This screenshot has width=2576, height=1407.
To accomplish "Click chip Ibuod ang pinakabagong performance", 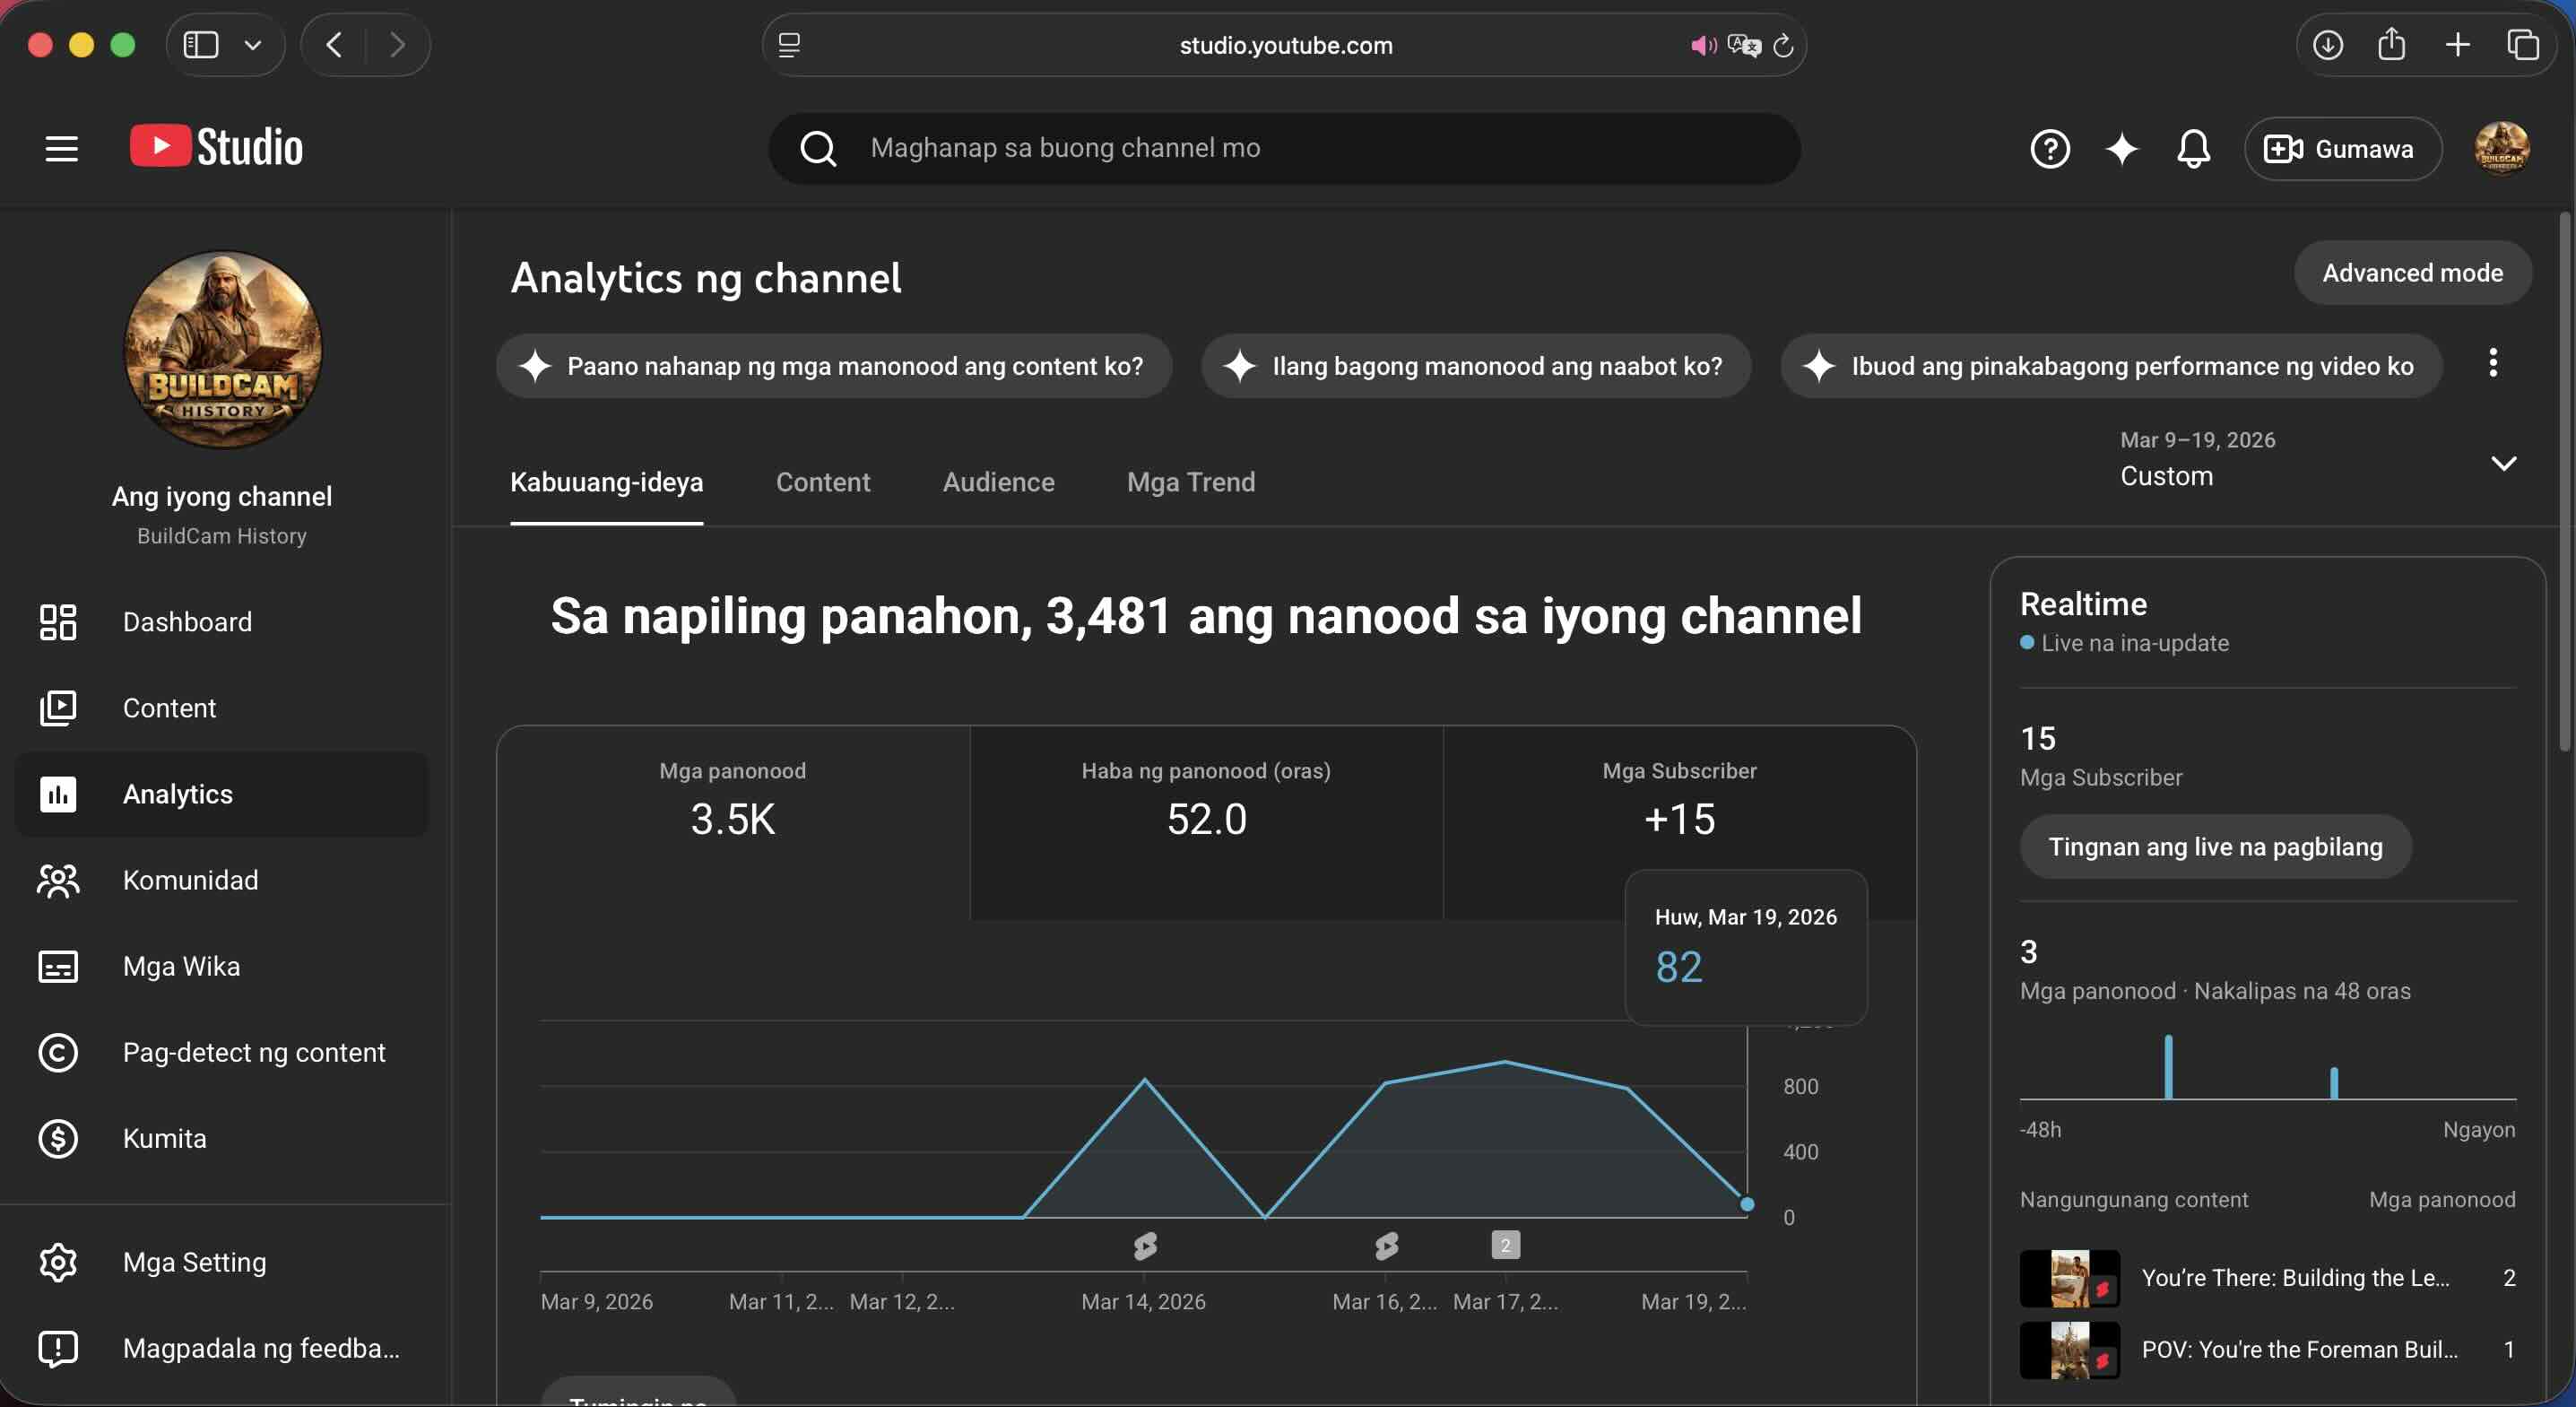I will point(2111,366).
